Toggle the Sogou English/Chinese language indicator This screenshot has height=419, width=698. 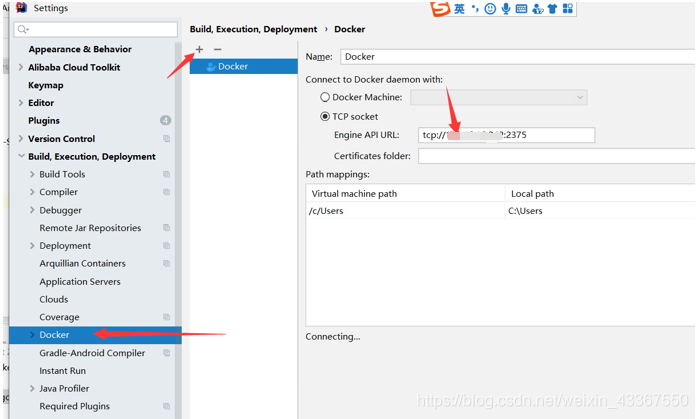coord(459,8)
